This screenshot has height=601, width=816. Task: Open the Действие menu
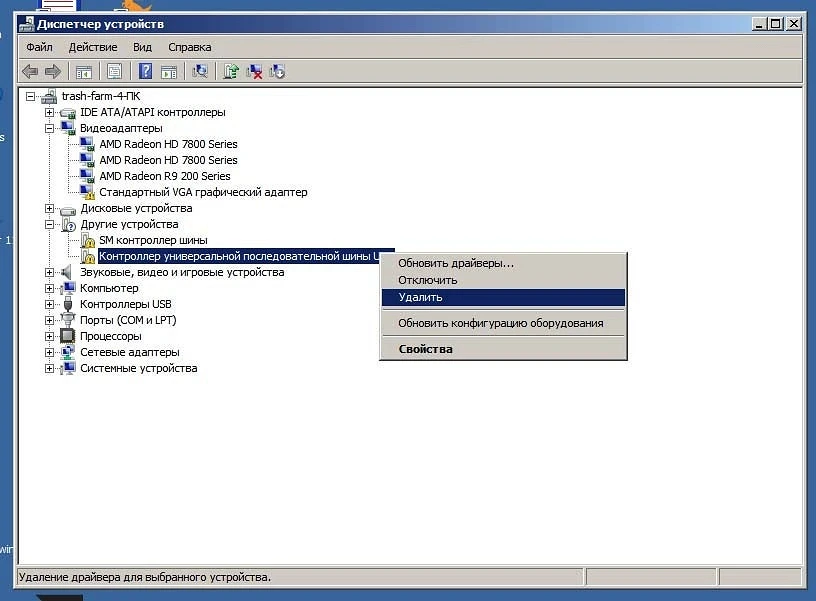point(93,47)
